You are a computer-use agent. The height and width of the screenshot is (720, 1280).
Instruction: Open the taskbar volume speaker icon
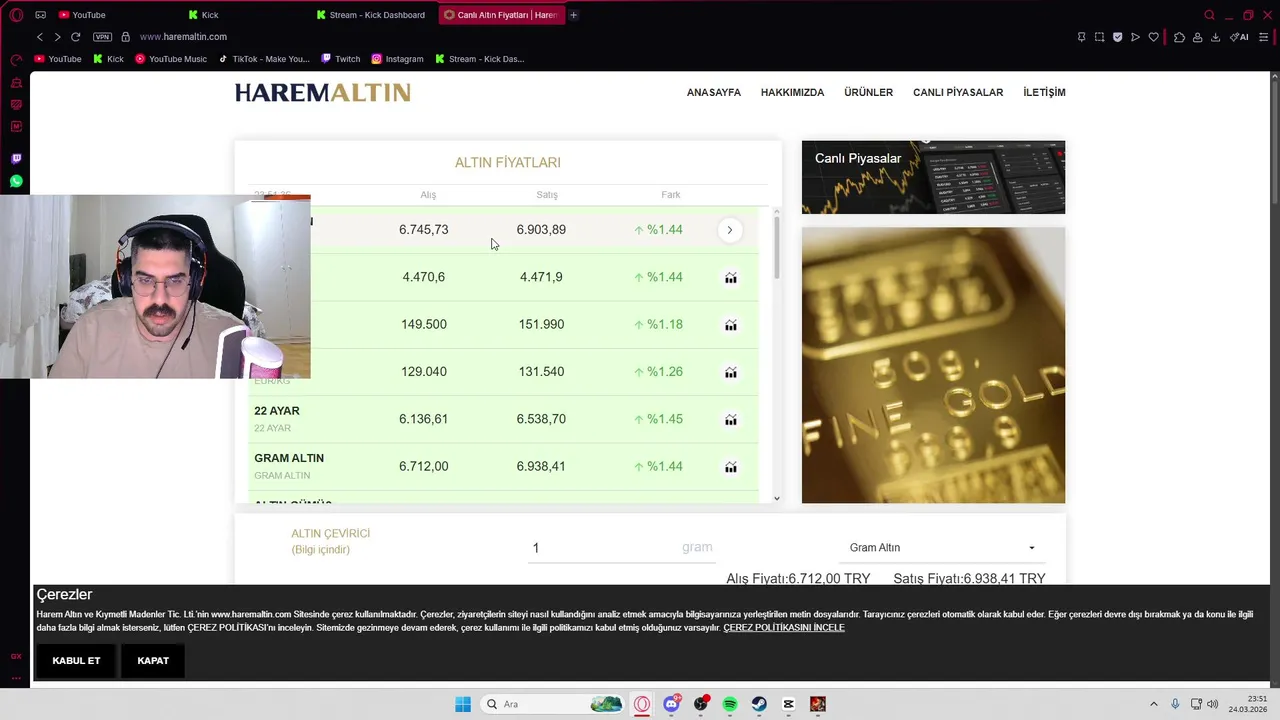tap(1212, 704)
